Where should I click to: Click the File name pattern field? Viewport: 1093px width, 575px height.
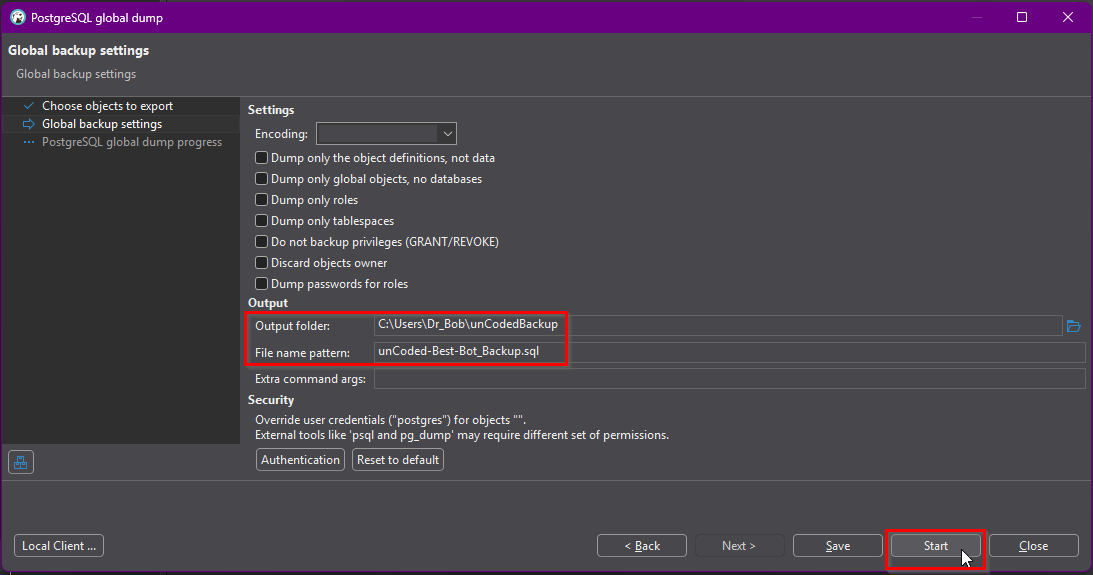tap(728, 352)
